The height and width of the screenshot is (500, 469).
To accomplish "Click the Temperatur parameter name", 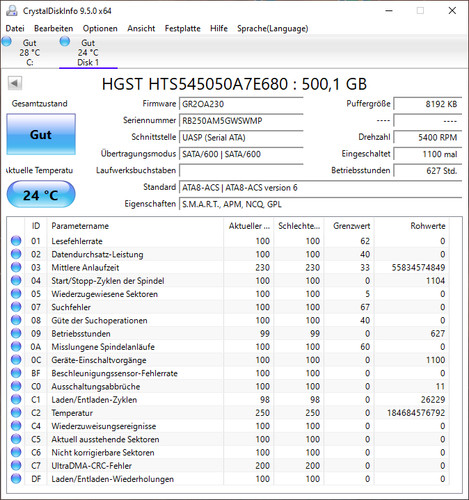I will coord(72,413).
